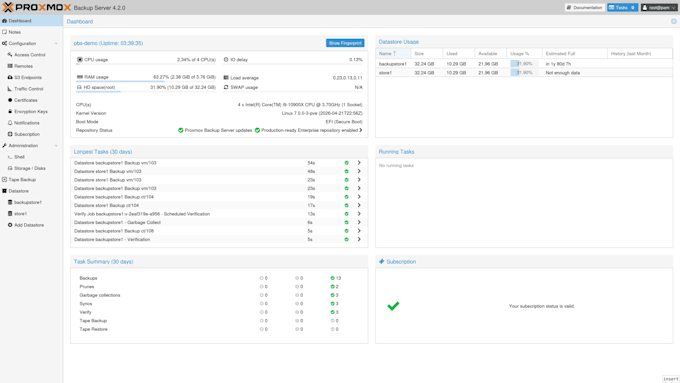The height and width of the screenshot is (383, 680).
Task: Click the Subscription panel title icon
Action: 382,262
